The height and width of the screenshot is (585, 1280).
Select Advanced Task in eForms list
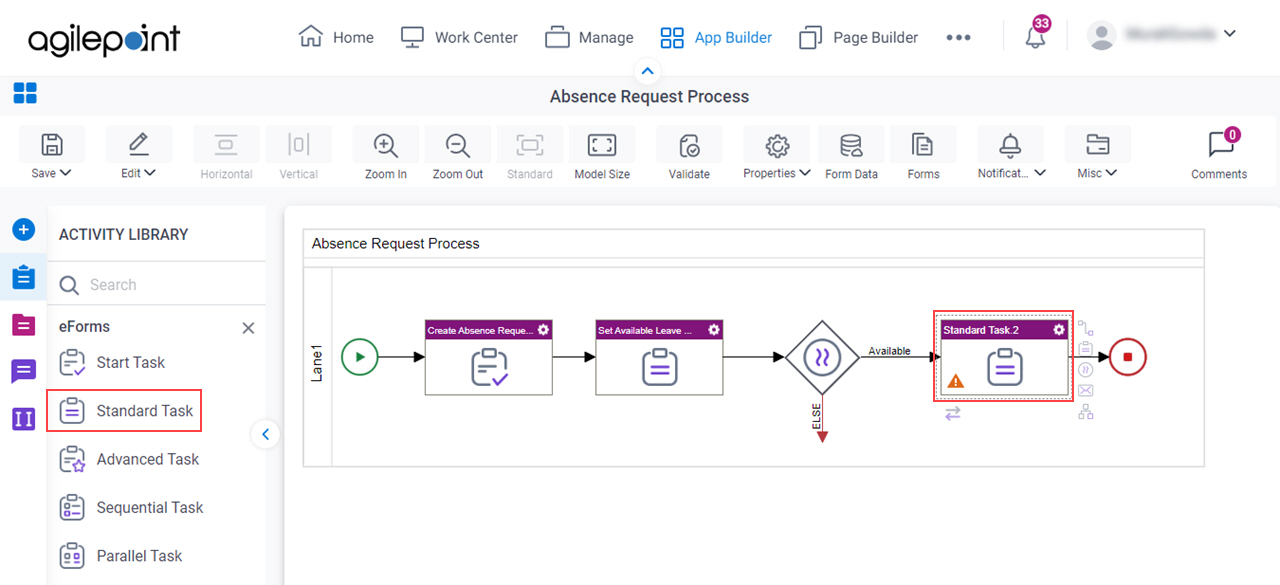tap(129, 459)
